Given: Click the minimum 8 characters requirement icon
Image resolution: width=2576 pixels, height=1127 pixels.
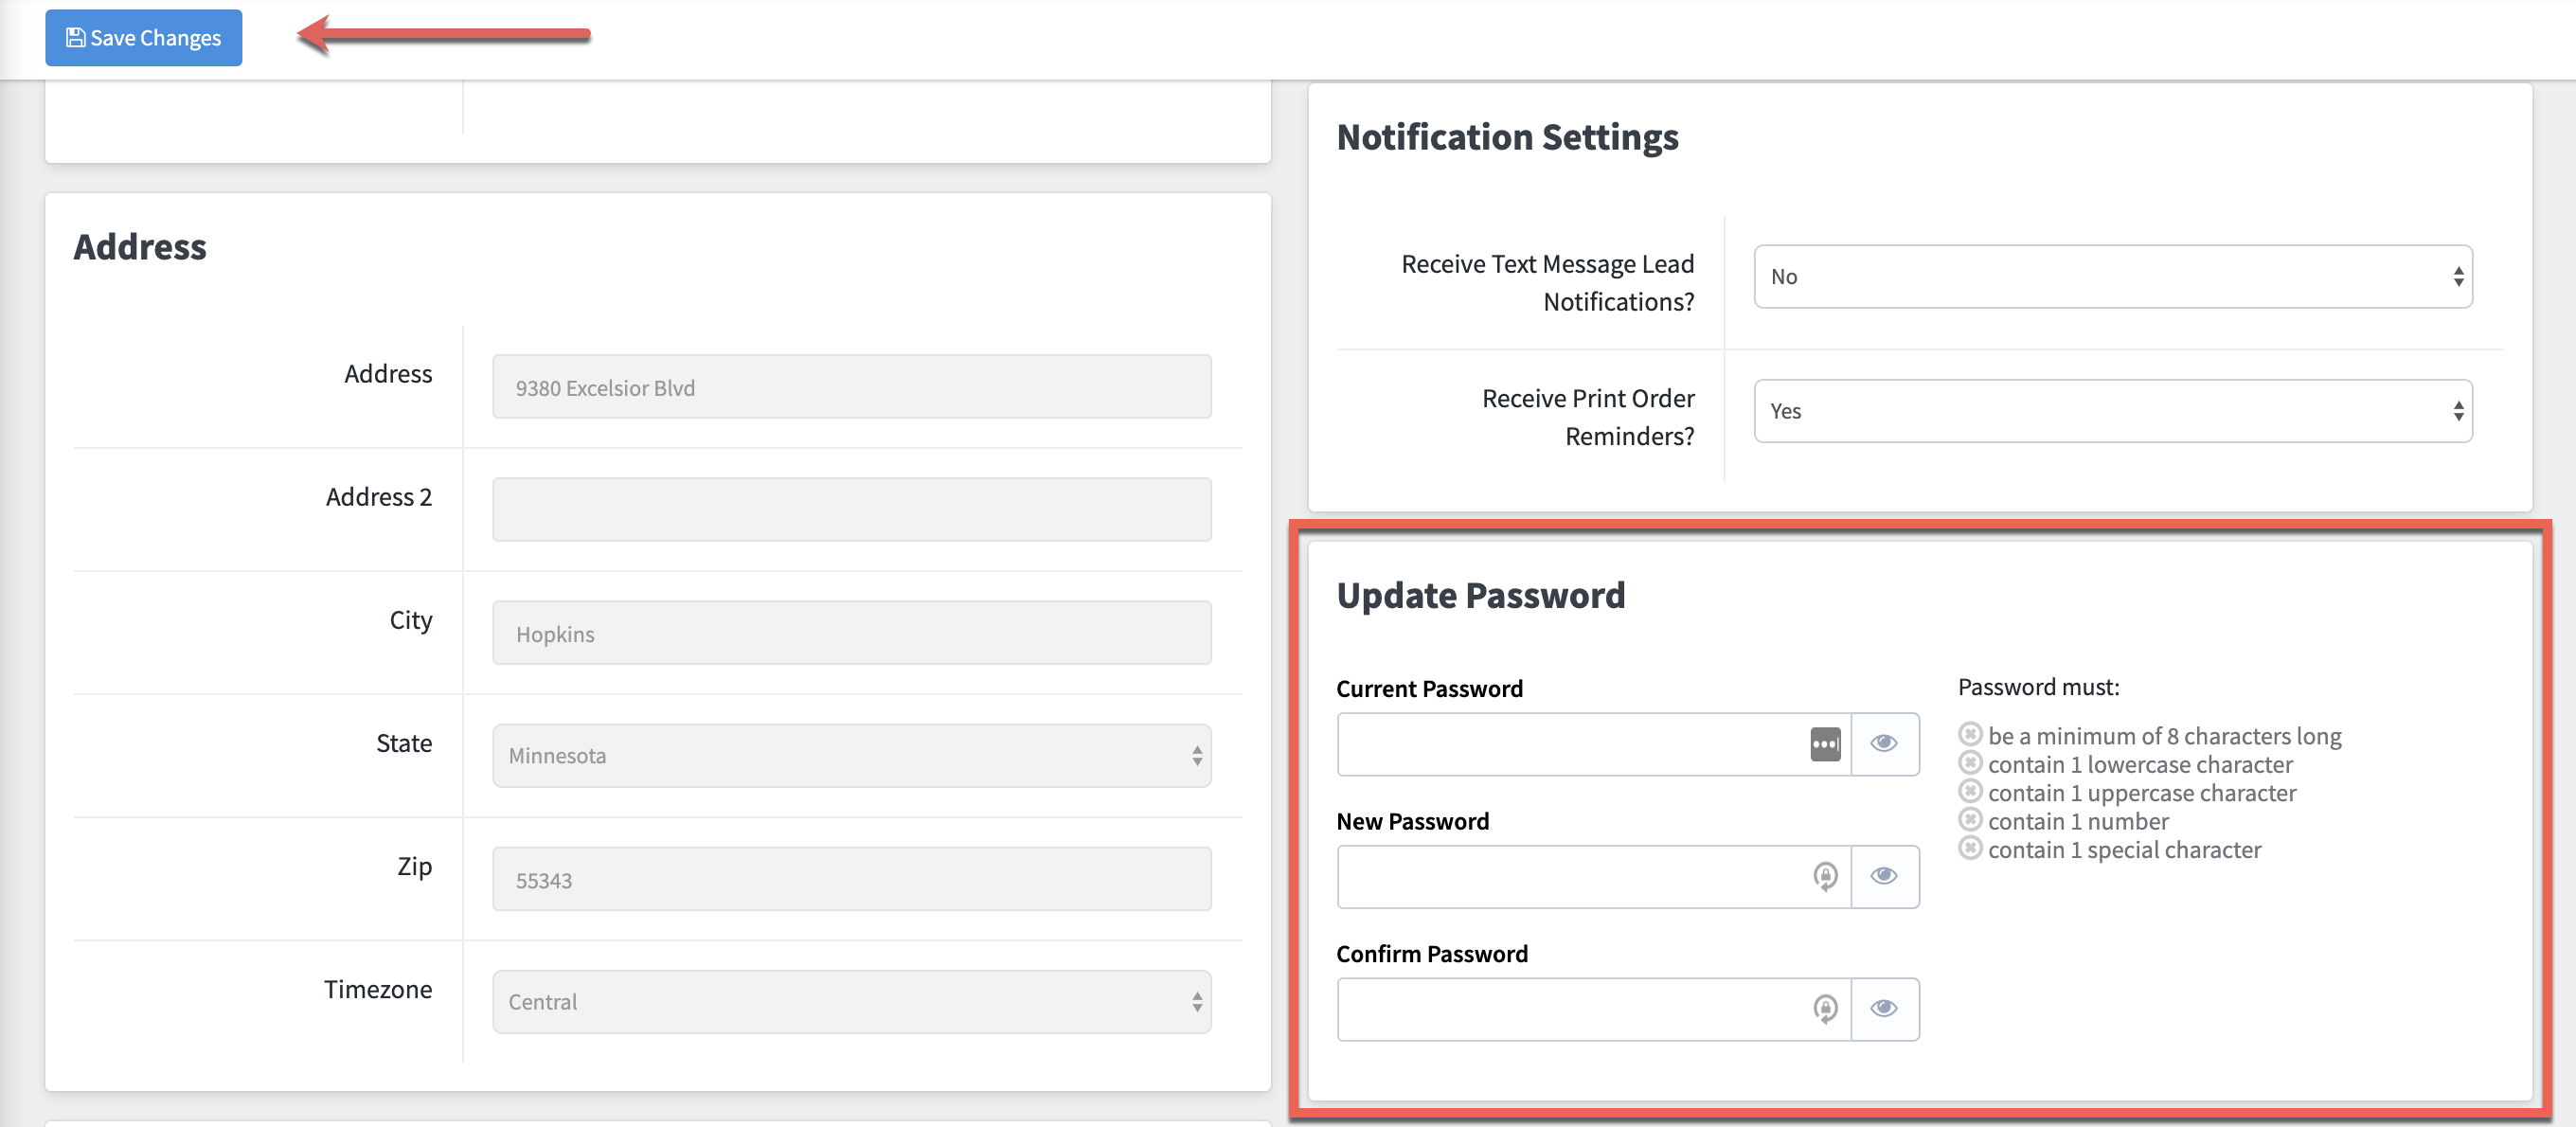Looking at the screenshot, I should [x=1969, y=735].
